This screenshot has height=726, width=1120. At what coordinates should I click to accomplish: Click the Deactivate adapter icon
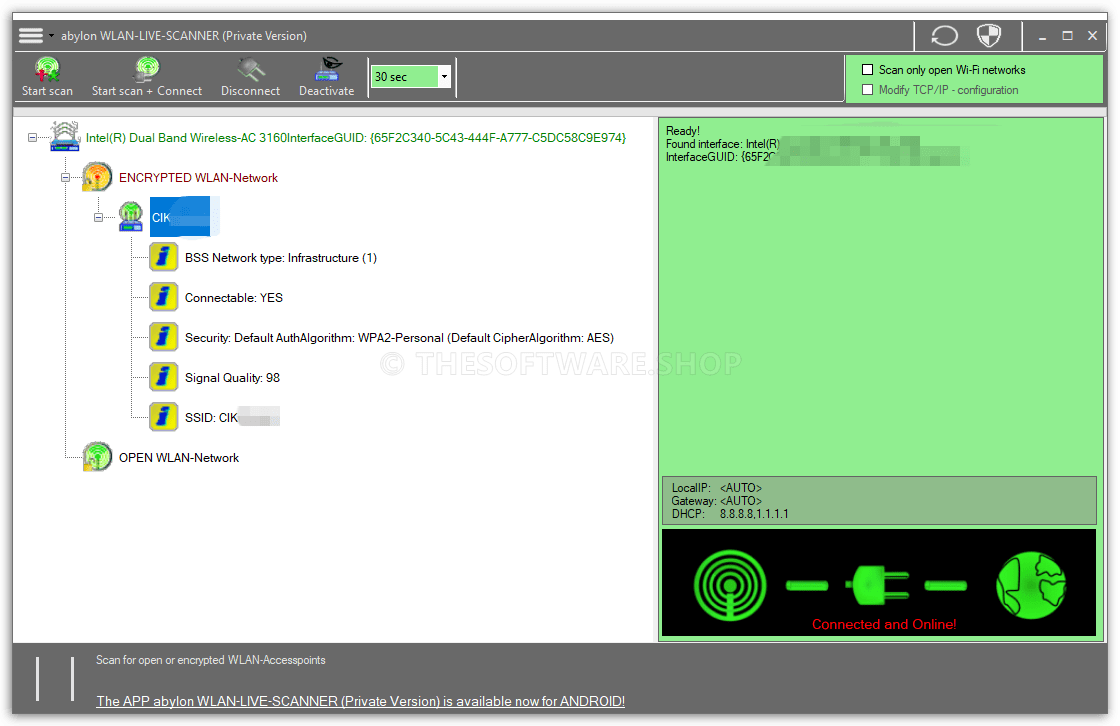tap(327, 71)
